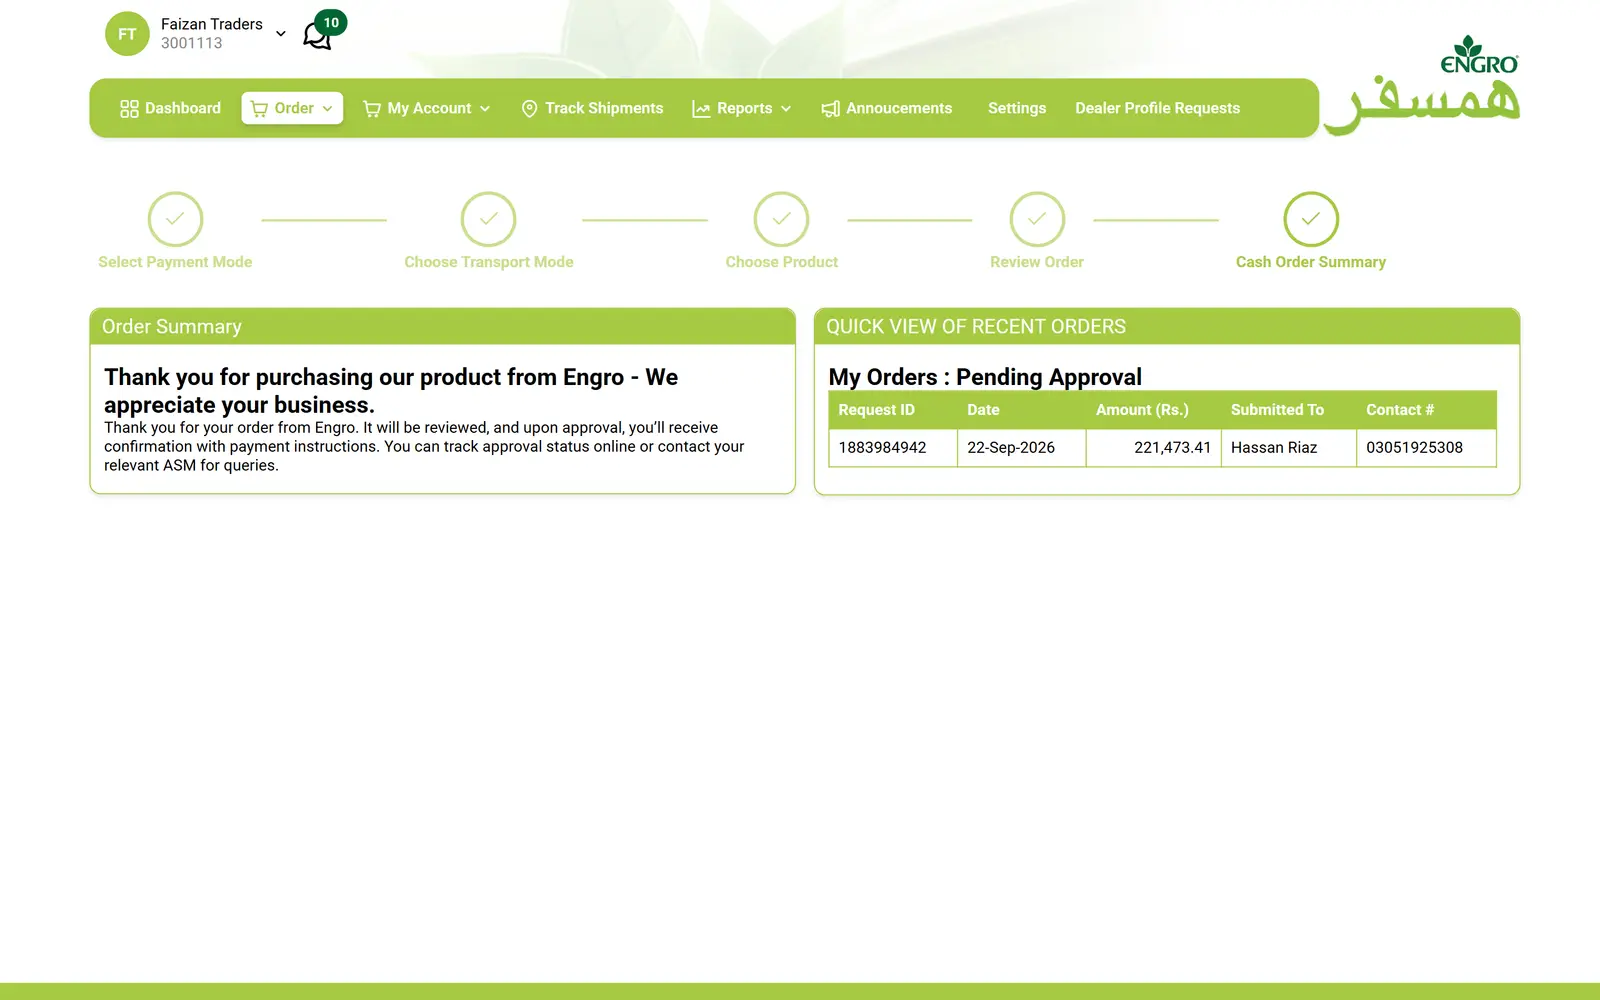Click the FT user avatar circle
Screen dimensions: 1600x1000
127,34
